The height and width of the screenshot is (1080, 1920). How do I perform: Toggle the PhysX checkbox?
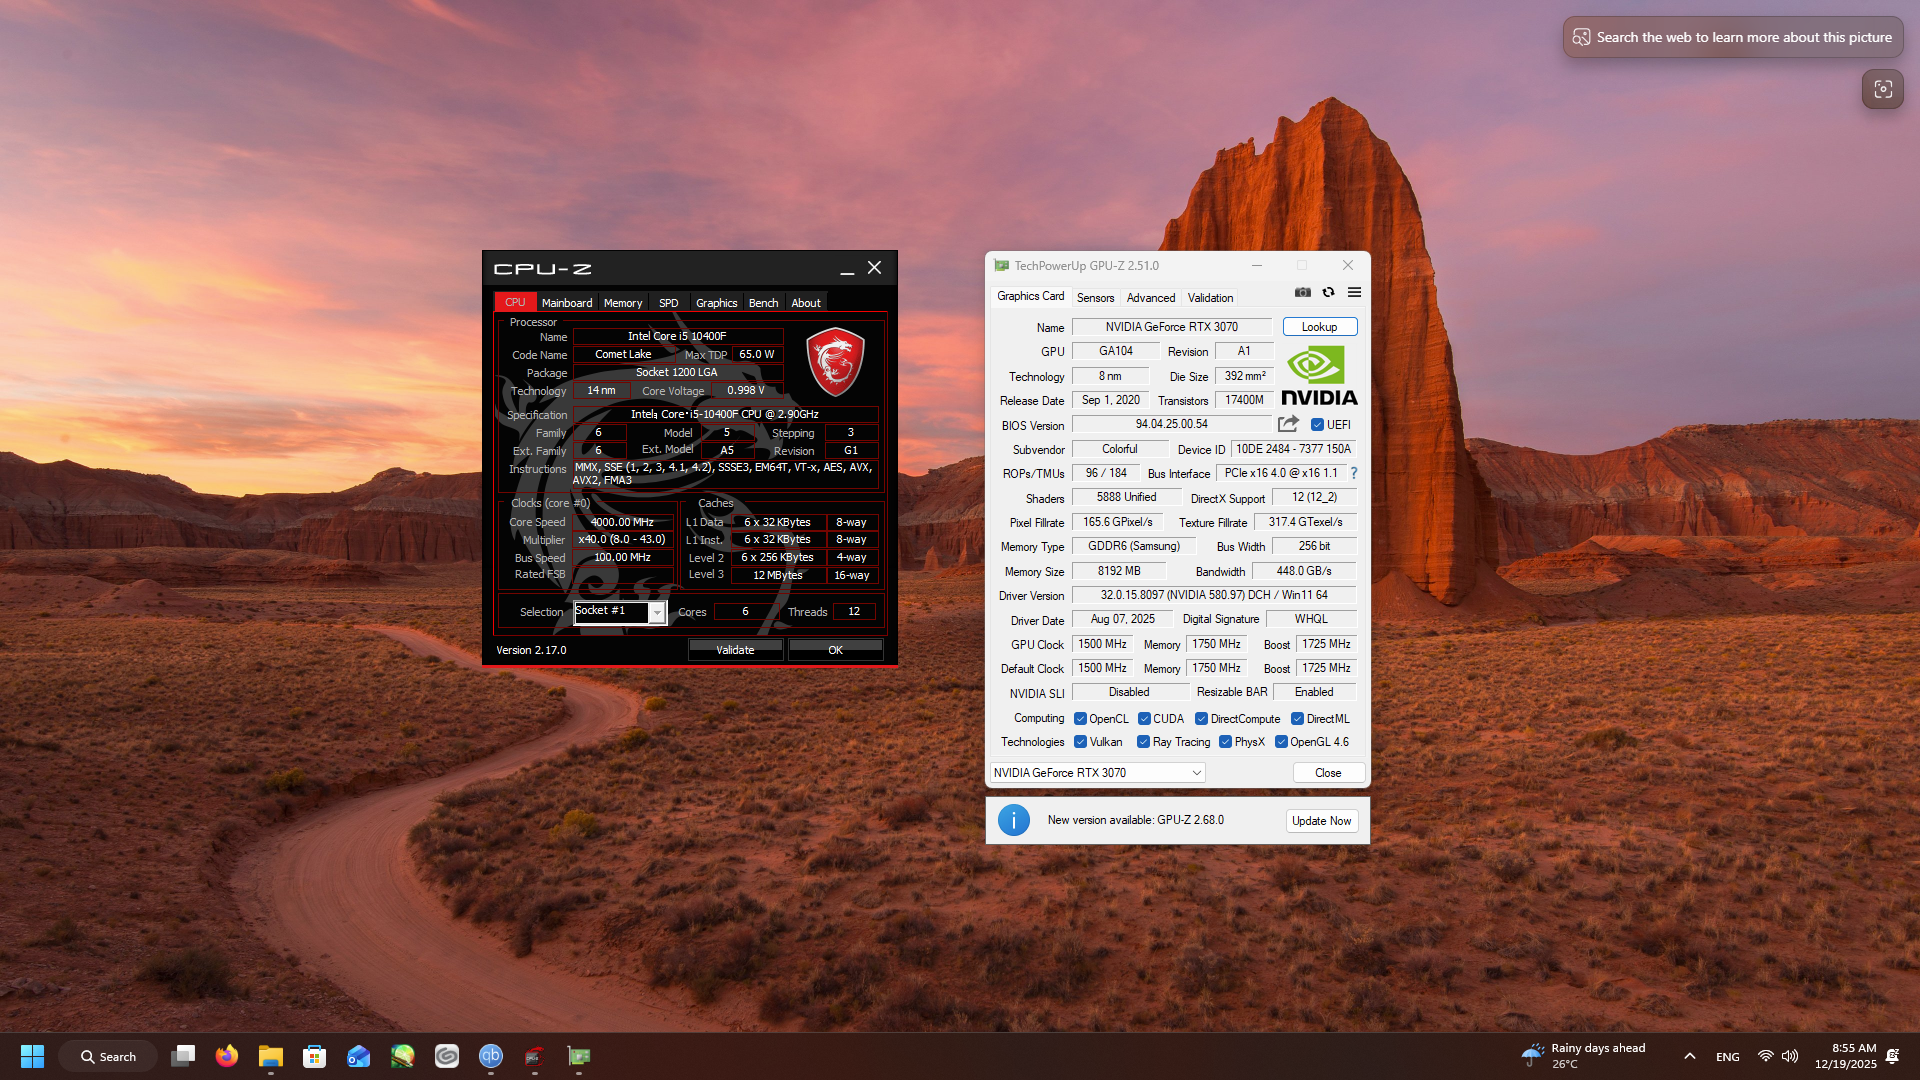point(1226,742)
